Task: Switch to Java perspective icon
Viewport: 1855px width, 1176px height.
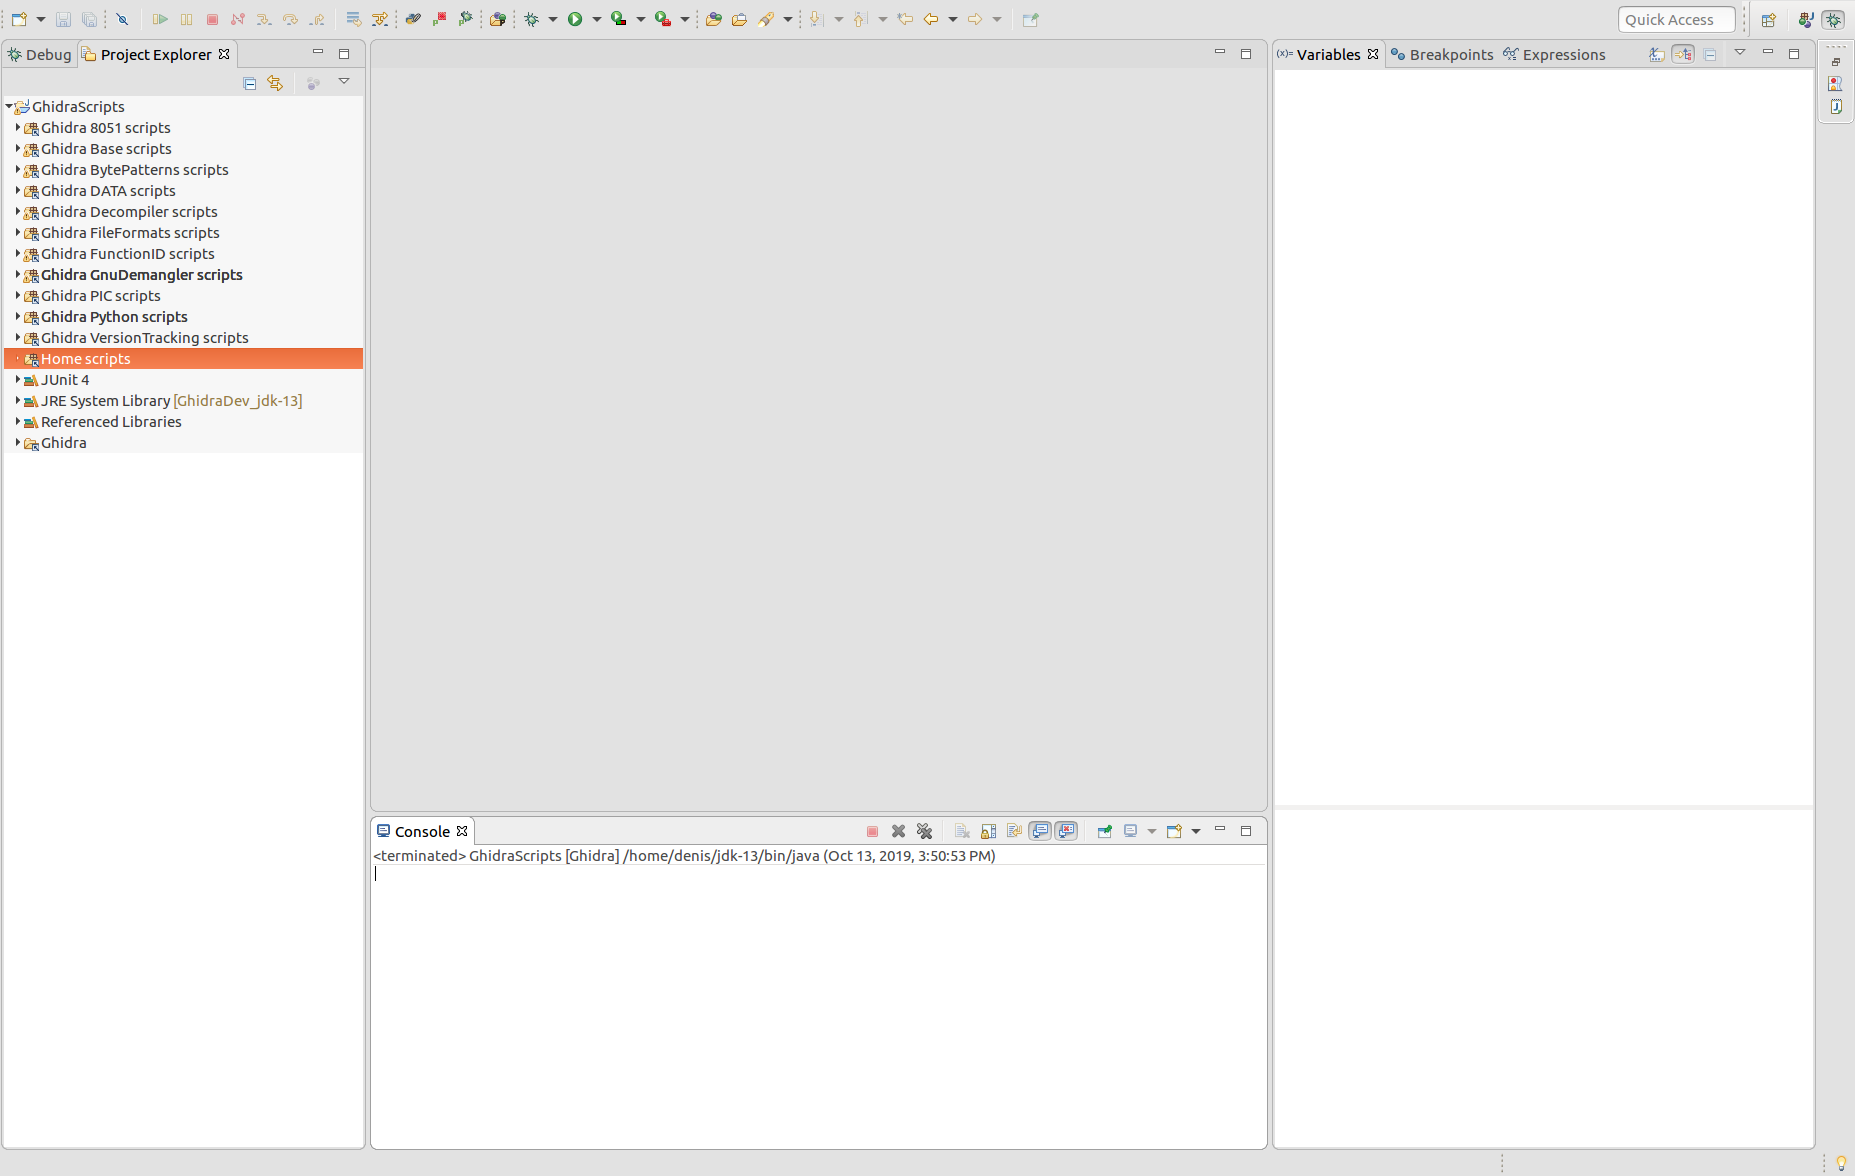Action: point(1805,20)
